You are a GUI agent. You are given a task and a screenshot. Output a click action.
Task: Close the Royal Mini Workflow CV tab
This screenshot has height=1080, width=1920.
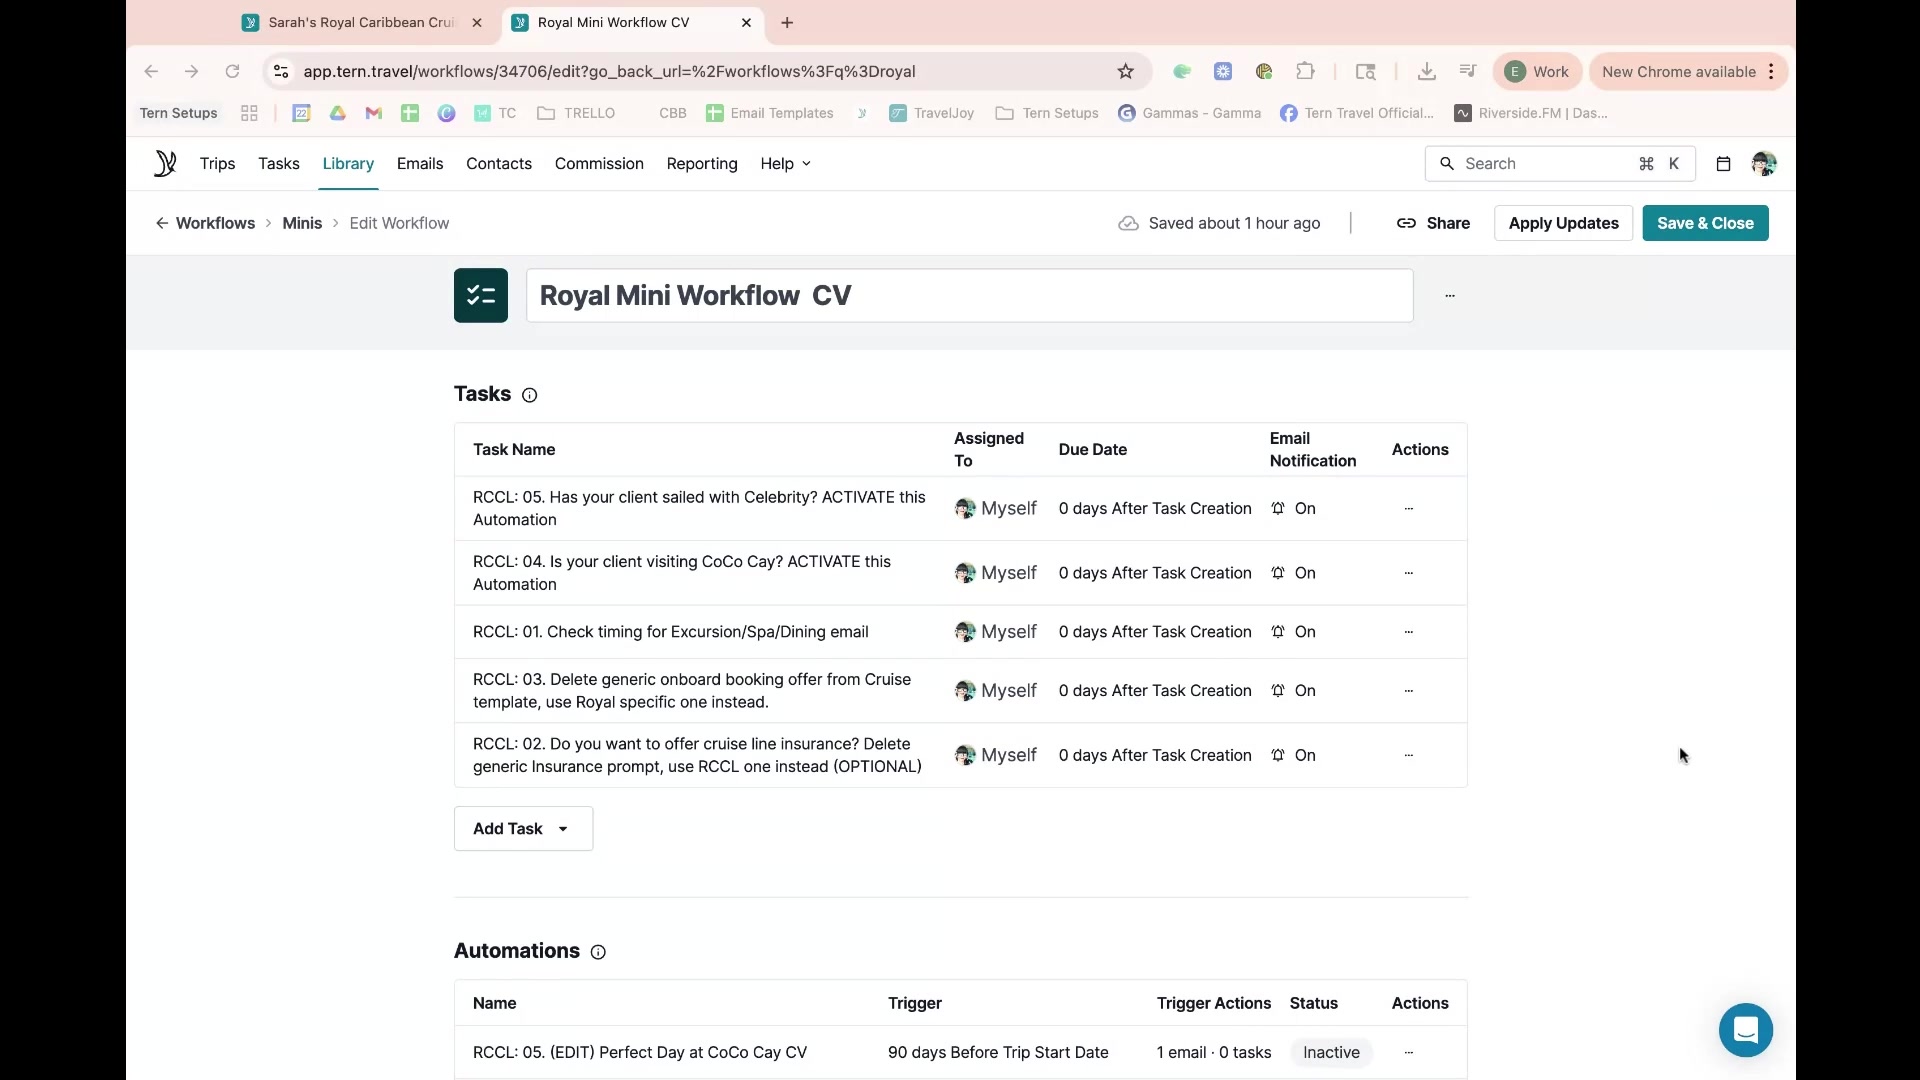[747, 22]
